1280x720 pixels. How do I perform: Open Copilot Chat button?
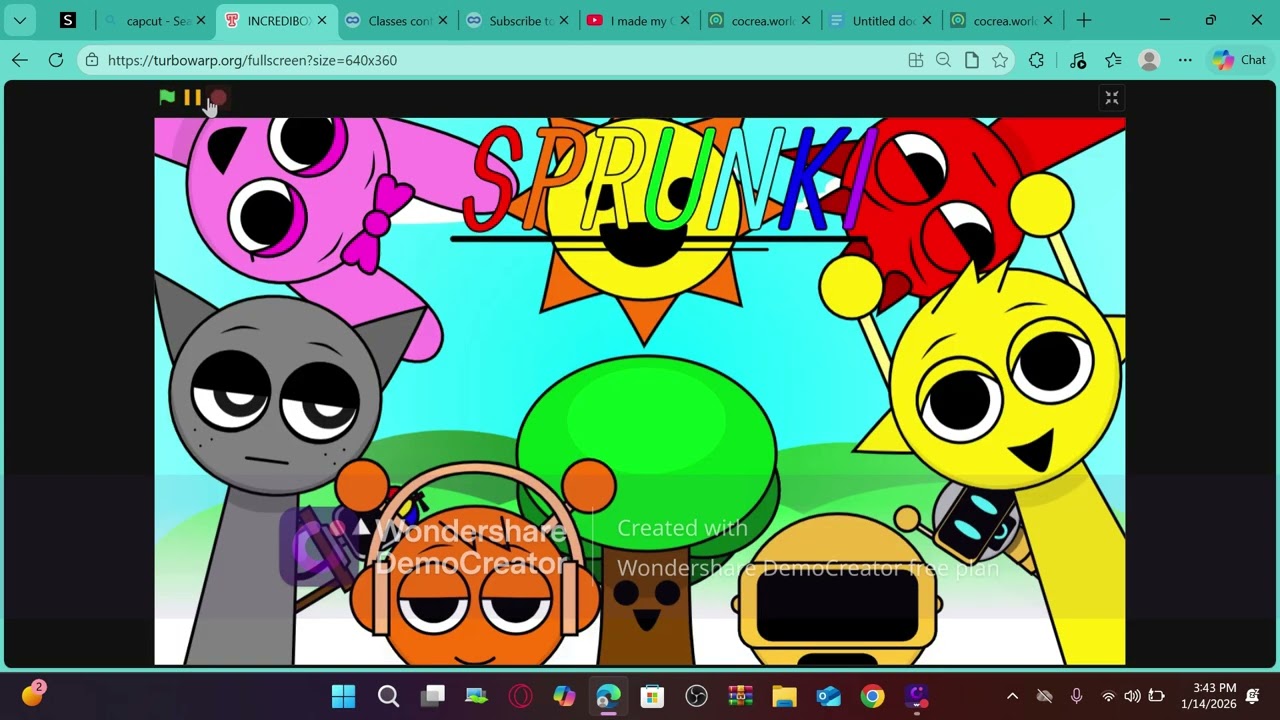click(1240, 60)
